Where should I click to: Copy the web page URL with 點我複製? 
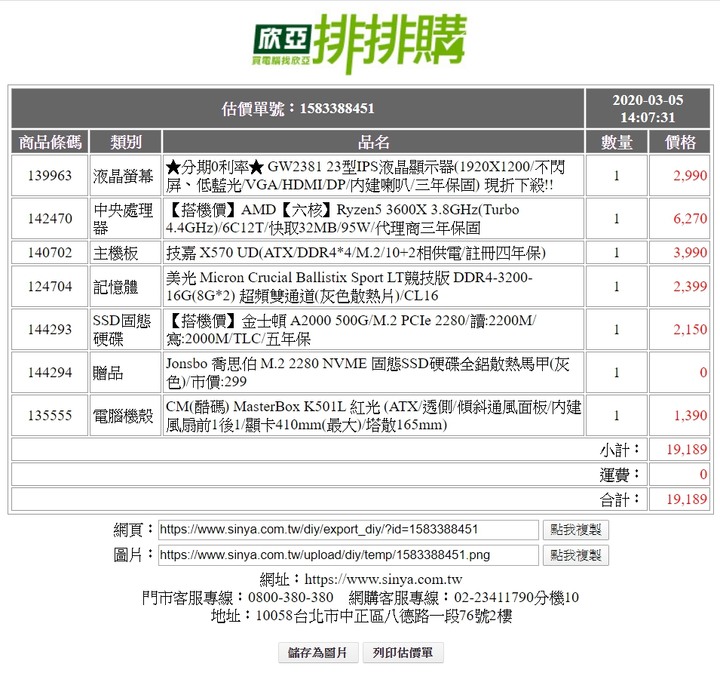pos(575,530)
